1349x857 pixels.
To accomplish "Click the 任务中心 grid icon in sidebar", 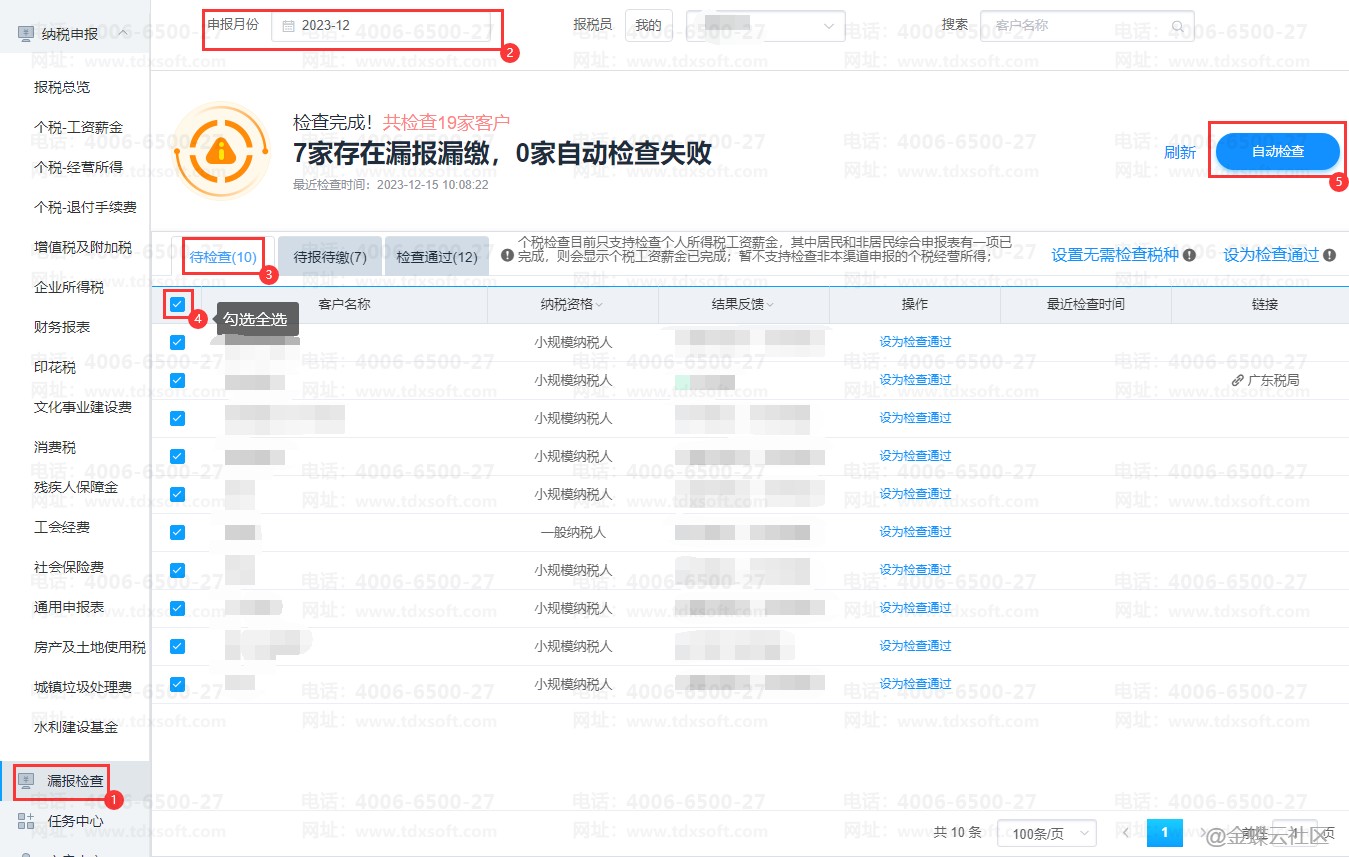I will click(27, 821).
